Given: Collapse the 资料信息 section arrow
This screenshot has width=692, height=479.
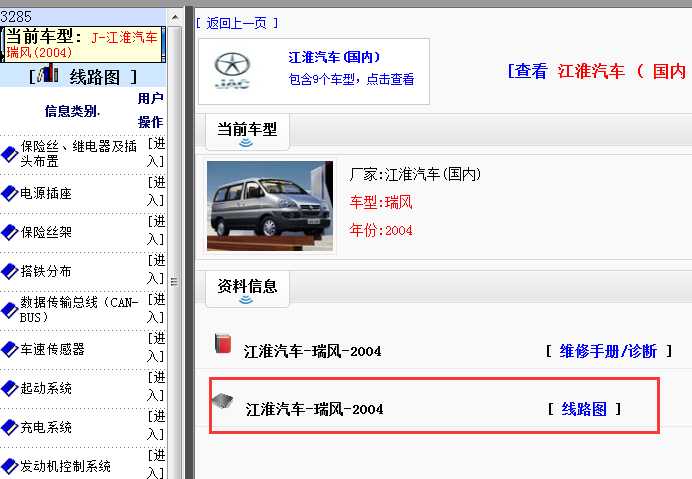Looking at the screenshot, I should pyautogui.click(x=246, y=299).
